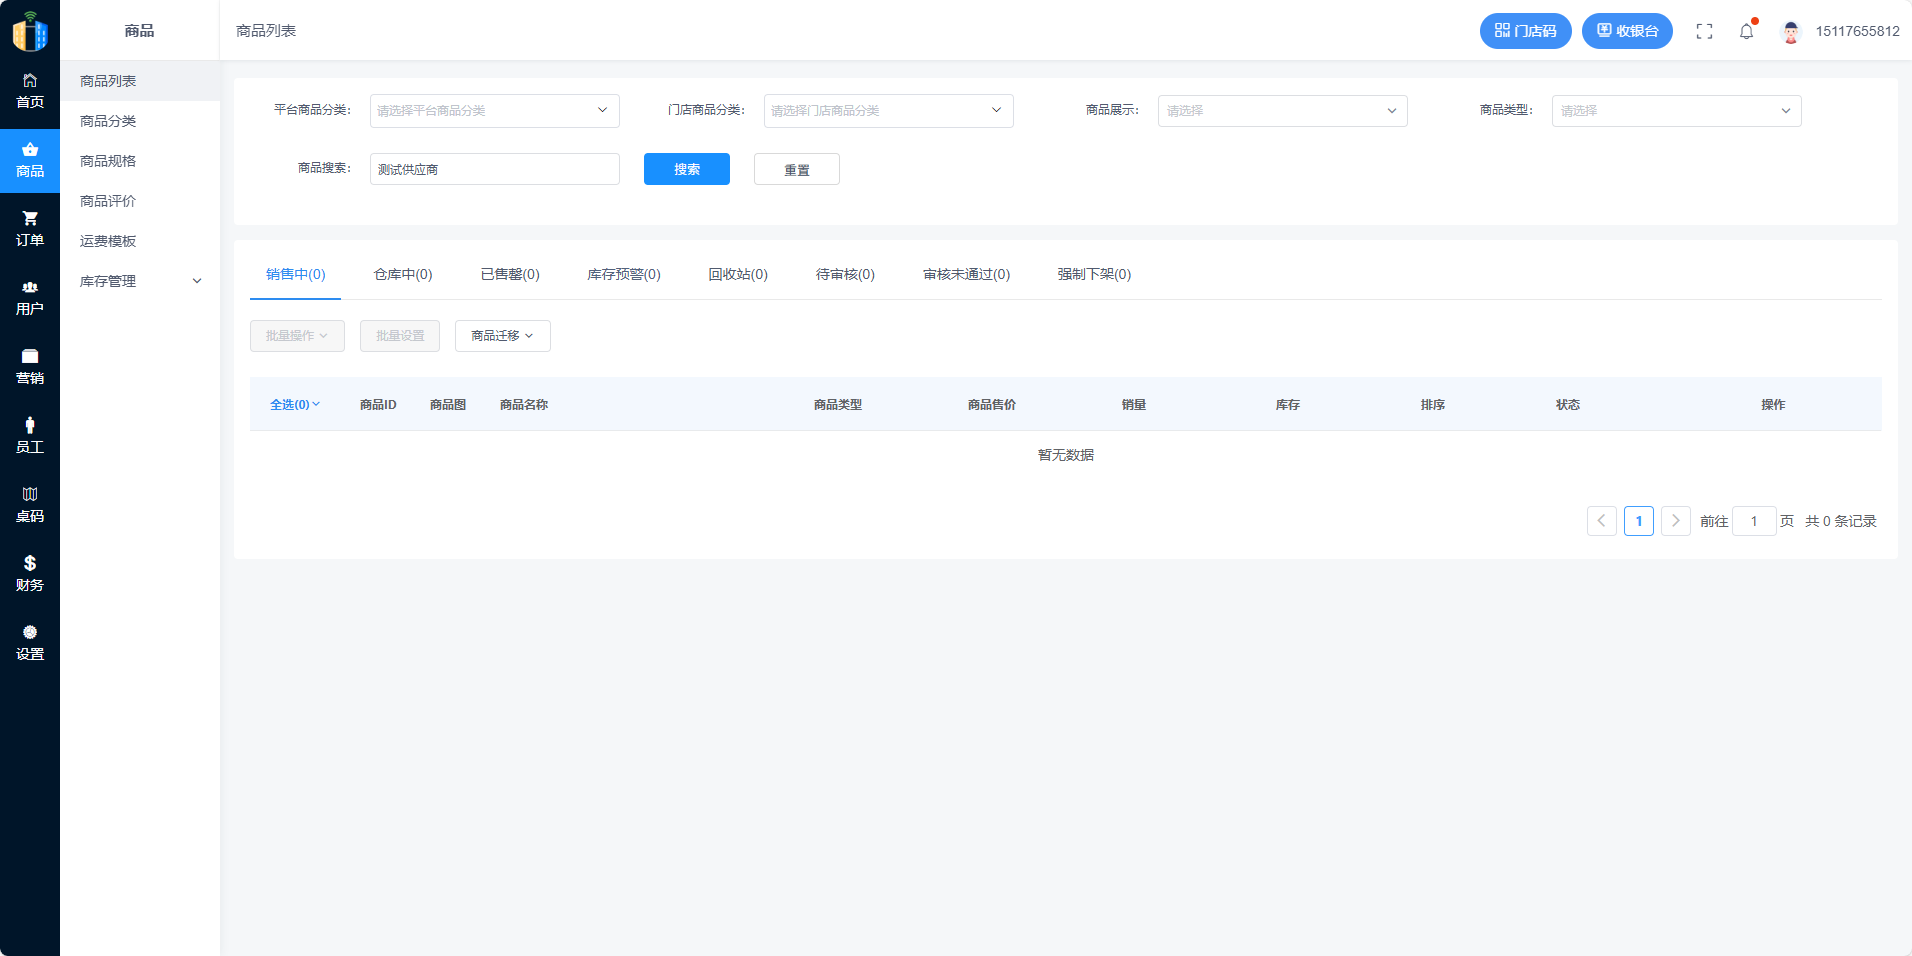Open the 门店商品分类 dropdown
The image size is (1912, 956).
tap(888, 111)
